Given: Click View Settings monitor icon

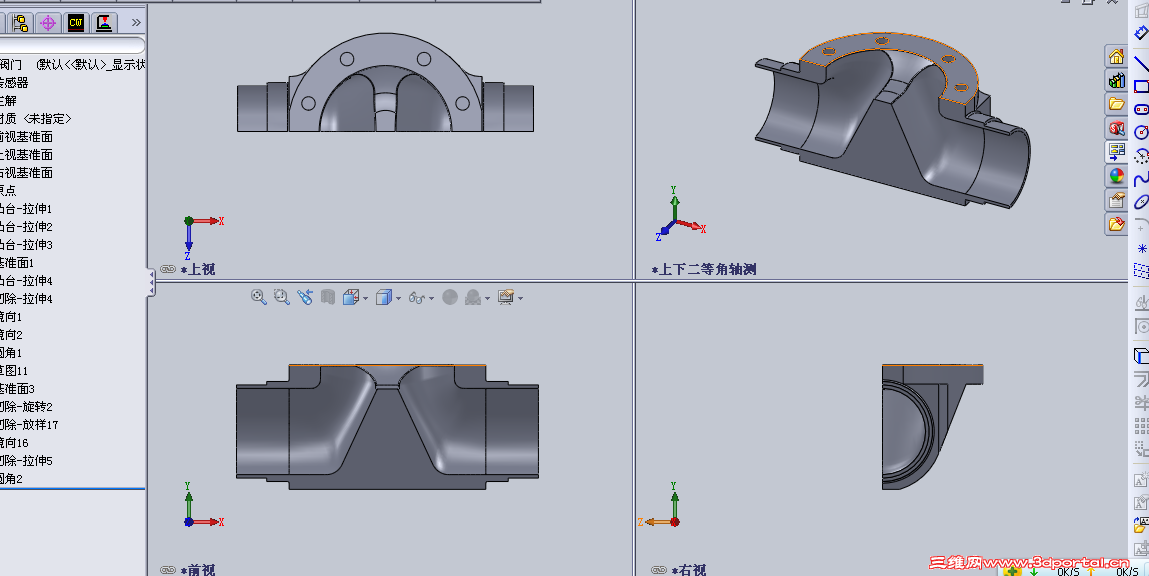Looking at the screenshot, I should click(x=506, y=297).
